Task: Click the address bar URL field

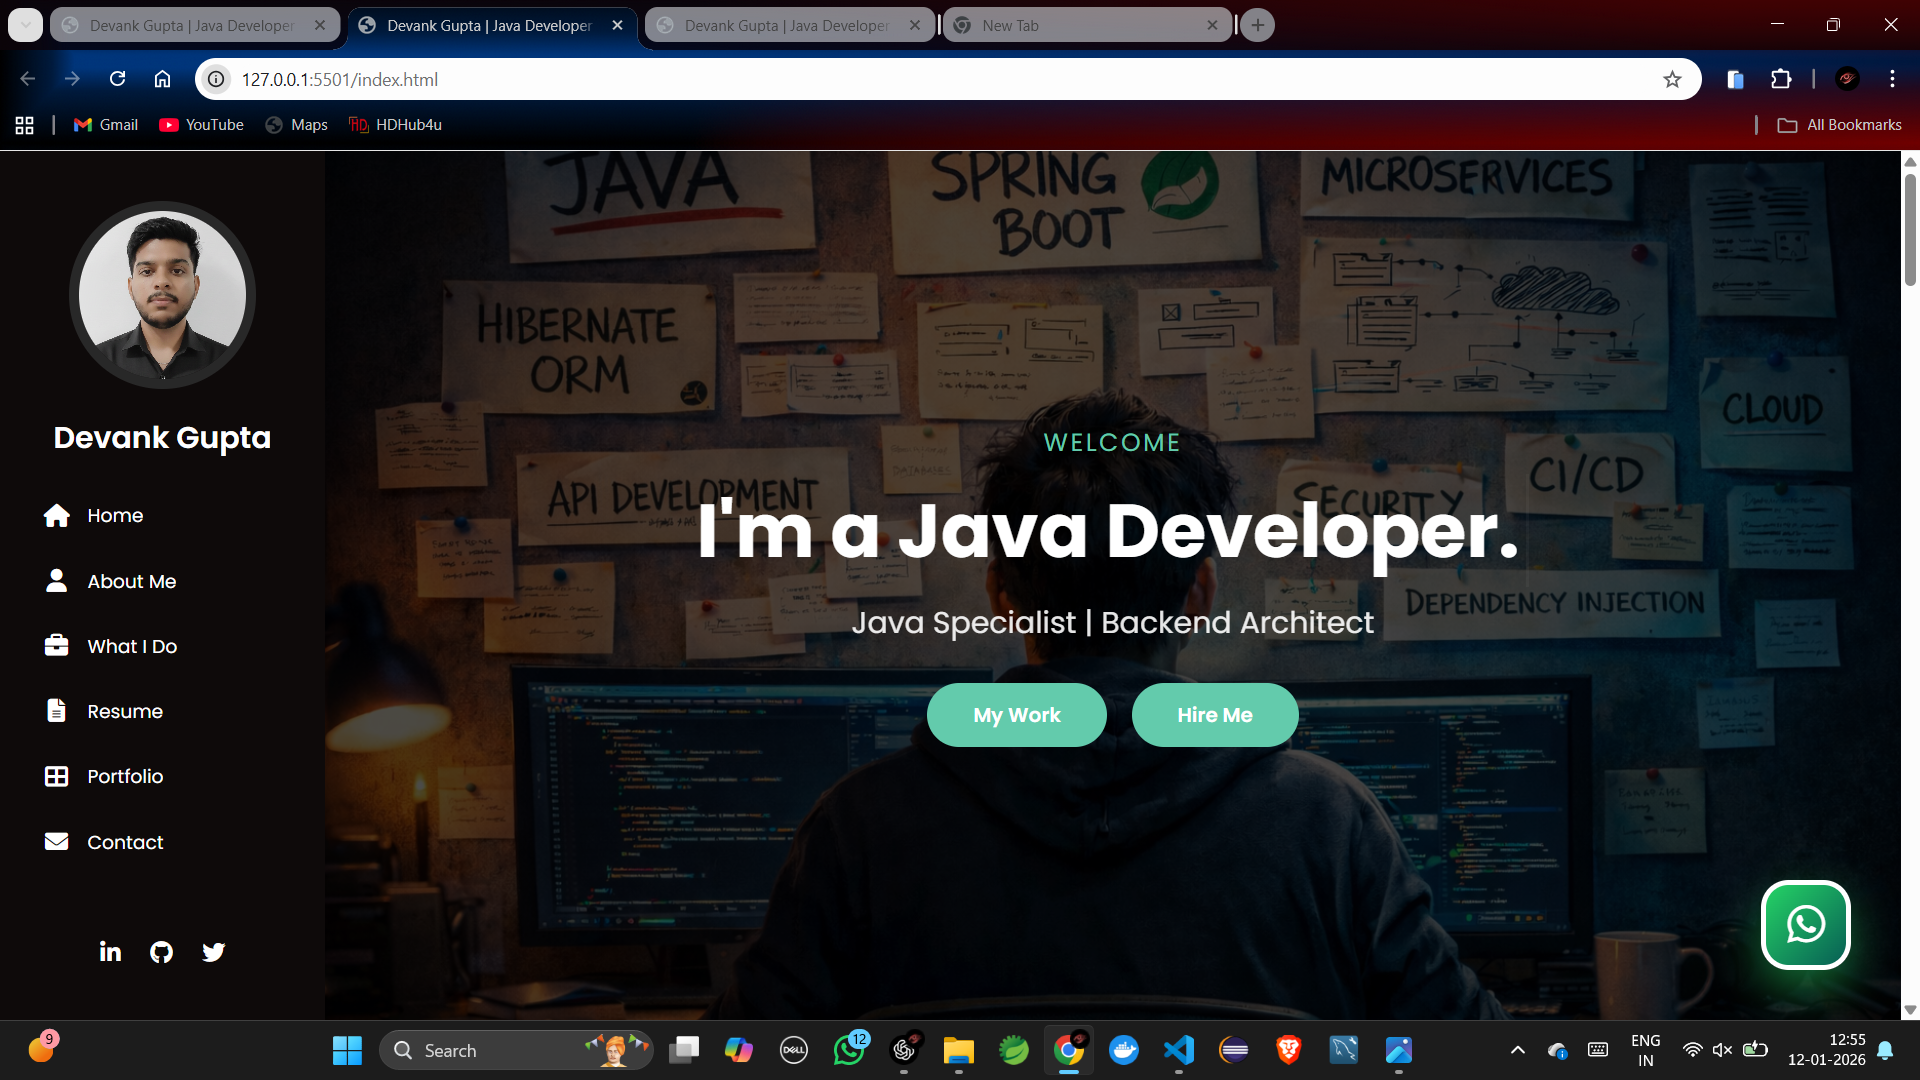Action: pyautogui.click(x=900, y=80)
